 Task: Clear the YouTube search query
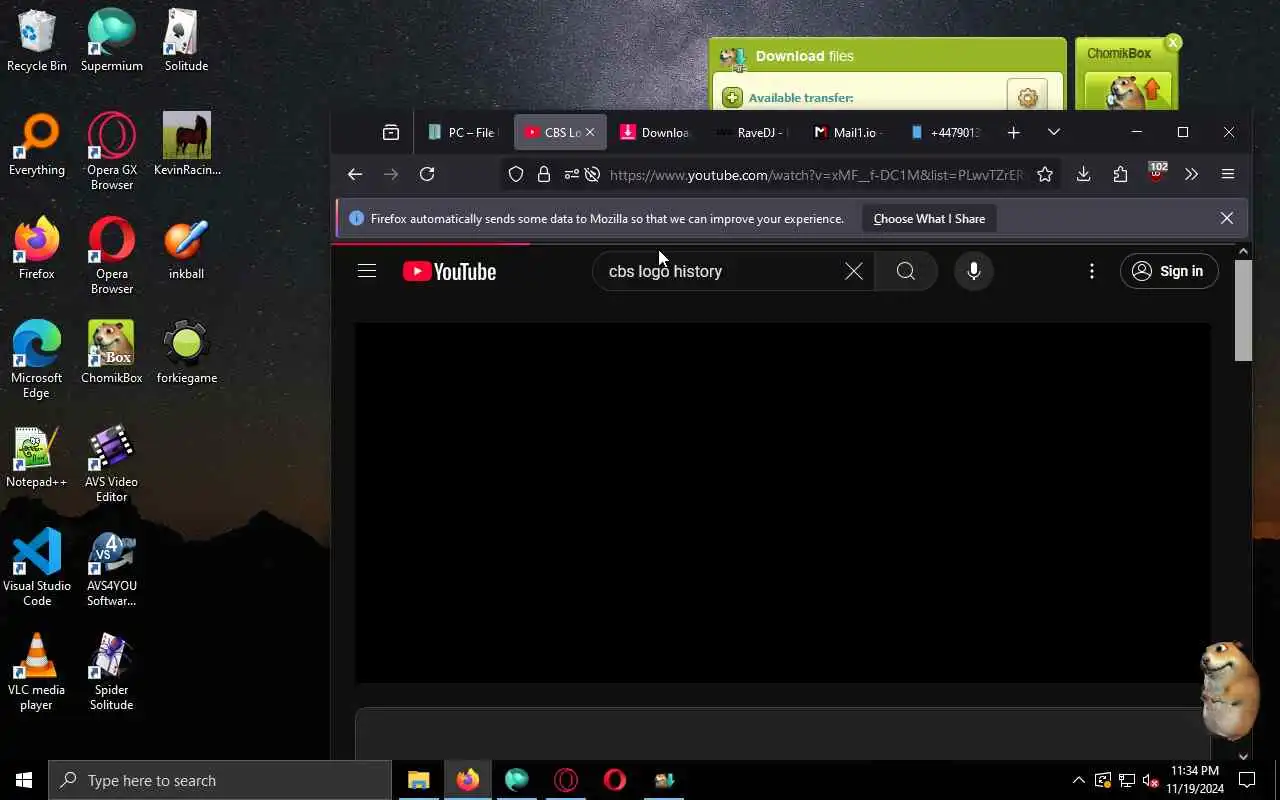[x=854, y=271]
